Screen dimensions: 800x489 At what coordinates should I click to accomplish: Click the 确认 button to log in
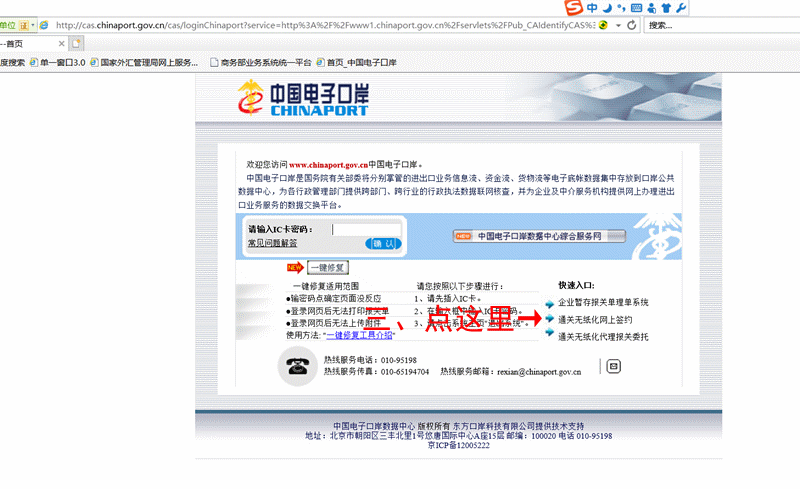click(x=384, y=243)
